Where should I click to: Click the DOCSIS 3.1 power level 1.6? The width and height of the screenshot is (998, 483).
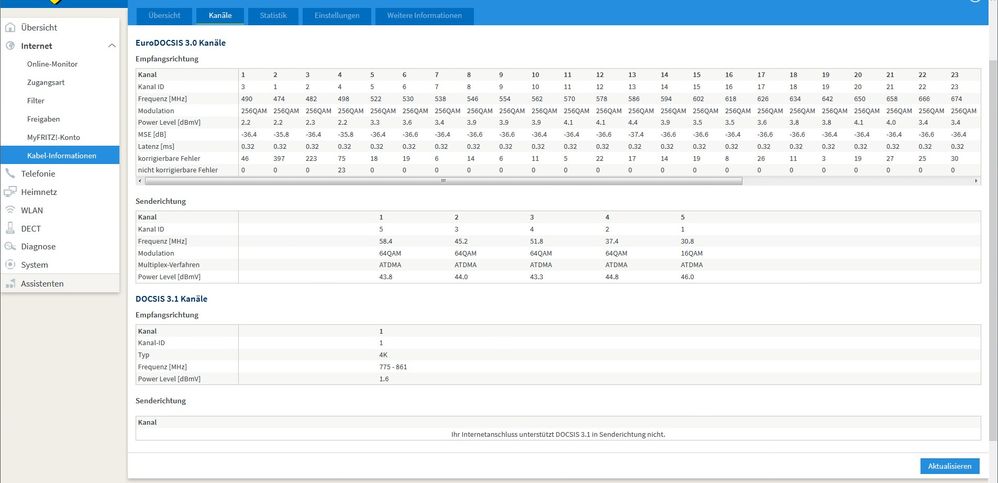click(x=383, y=379)
